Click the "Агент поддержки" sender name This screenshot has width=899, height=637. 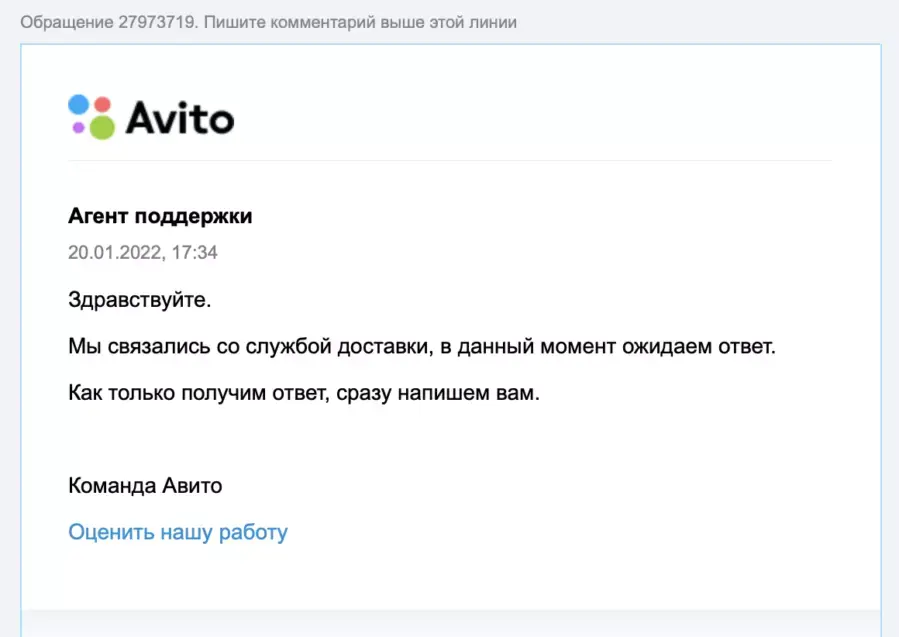(160, 216)
